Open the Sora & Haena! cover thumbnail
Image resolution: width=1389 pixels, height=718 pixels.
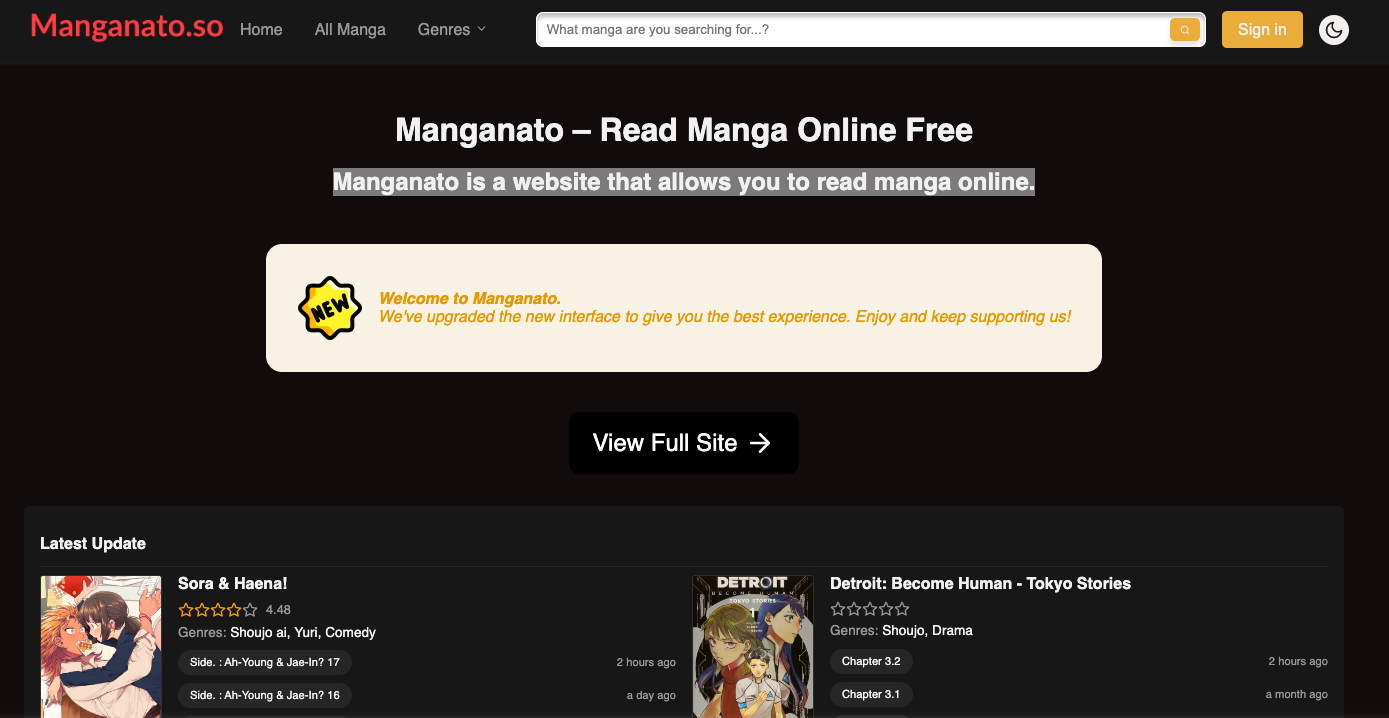tap(101, 646)
